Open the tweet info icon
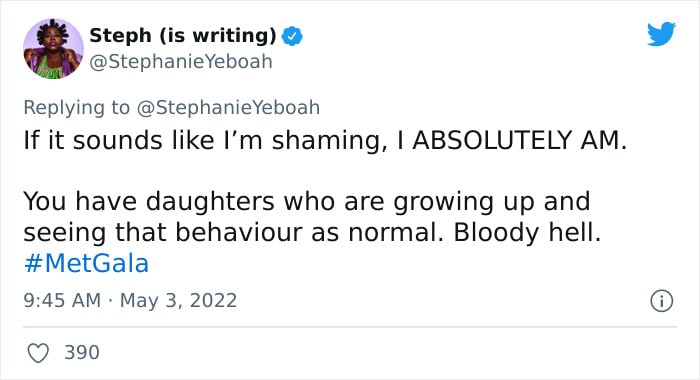This screenshot has height=380, width=700. click(661, 301)
